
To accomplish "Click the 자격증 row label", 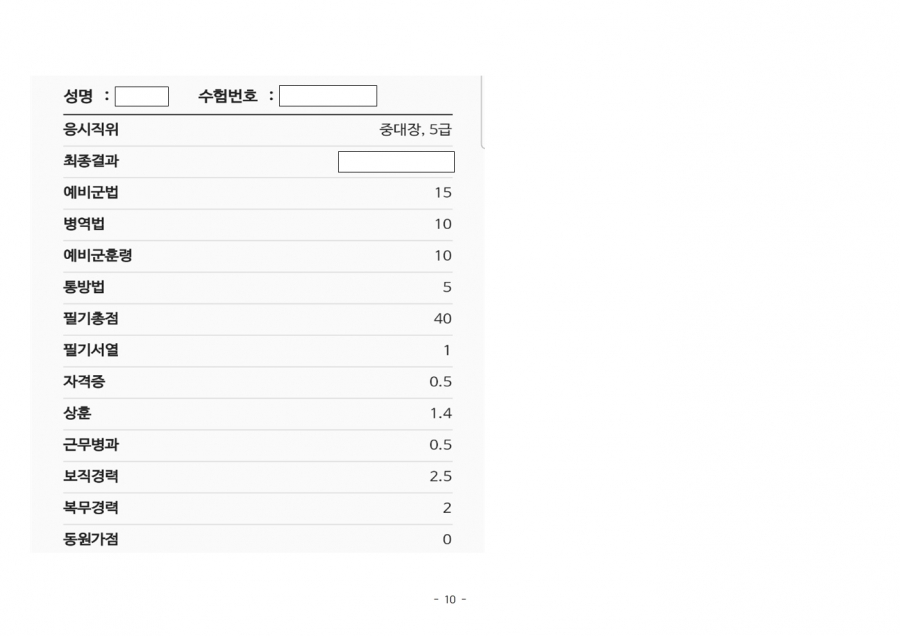I will (x=84, y=382).
